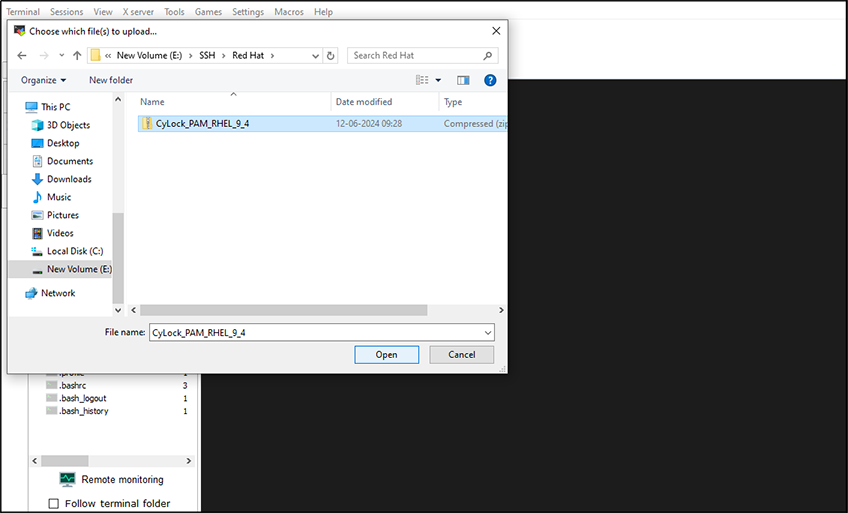Click the Help question mark icon
Screen dimensions: 848x513
pyautogui.click(x=490, y=80)
